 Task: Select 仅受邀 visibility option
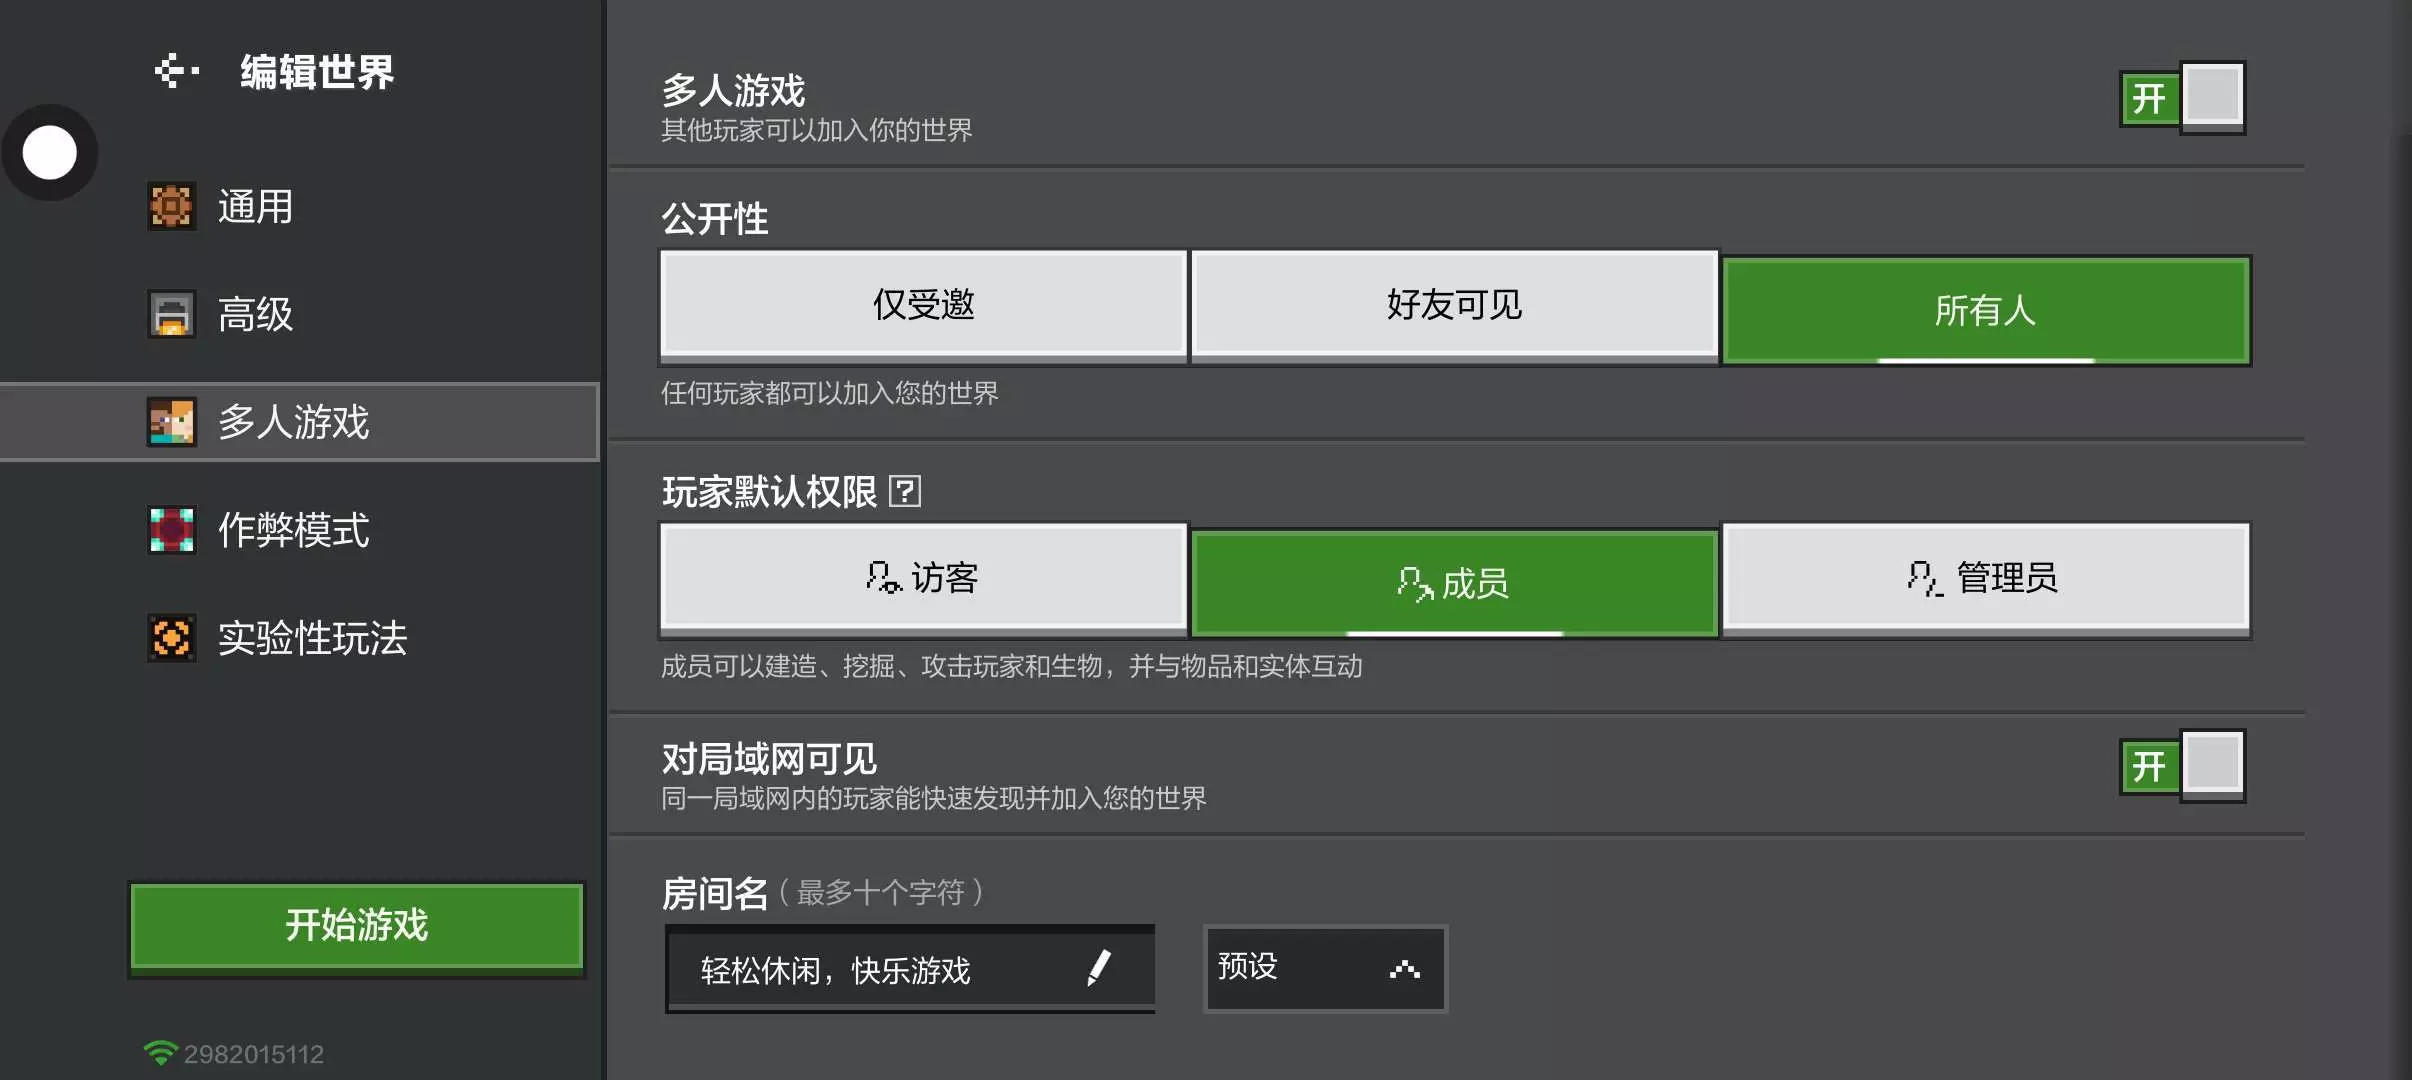[x=923, y=305]
